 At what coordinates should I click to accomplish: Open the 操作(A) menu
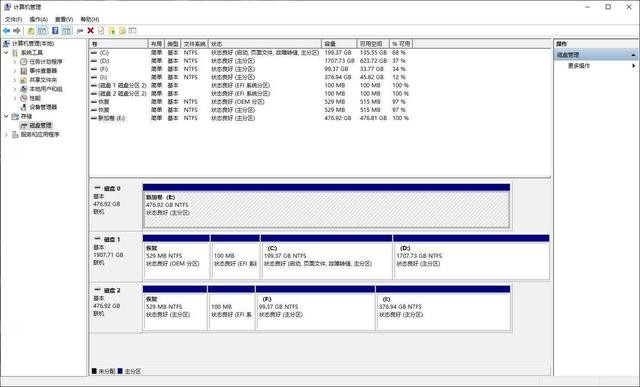[x=38, y=19]
